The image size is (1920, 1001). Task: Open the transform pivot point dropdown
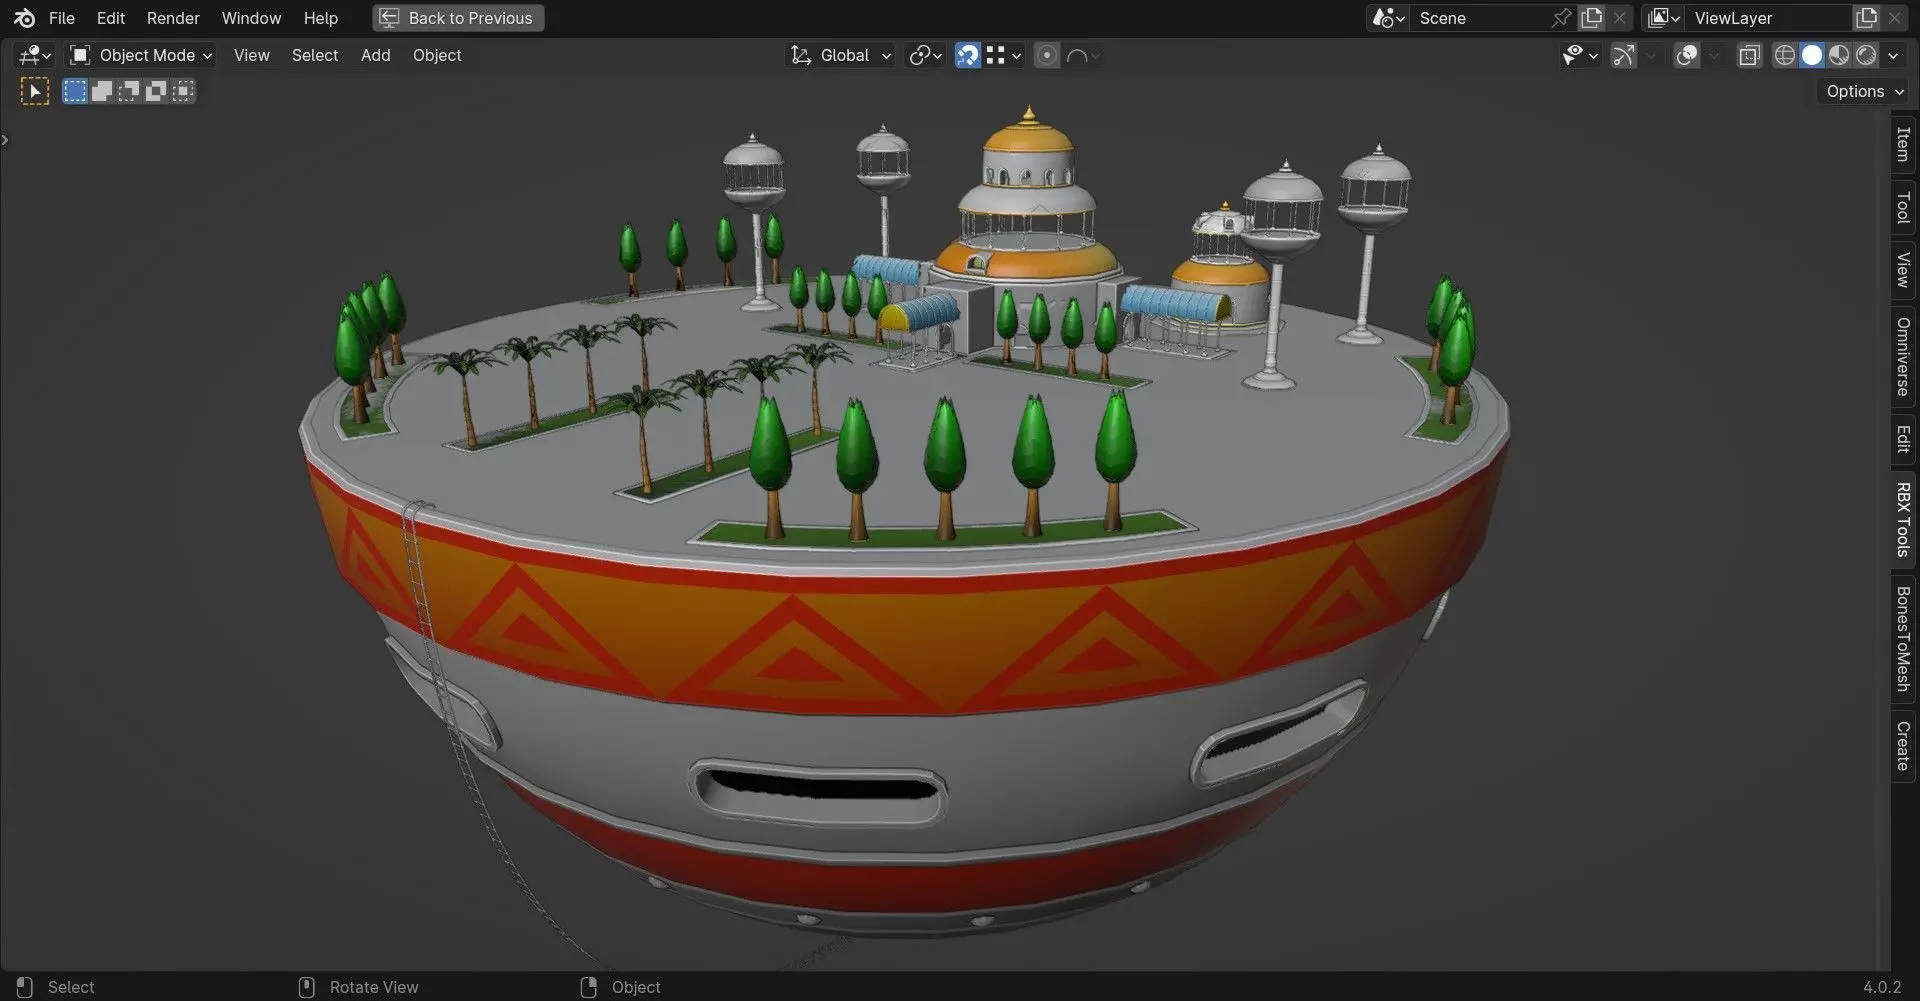925,55
